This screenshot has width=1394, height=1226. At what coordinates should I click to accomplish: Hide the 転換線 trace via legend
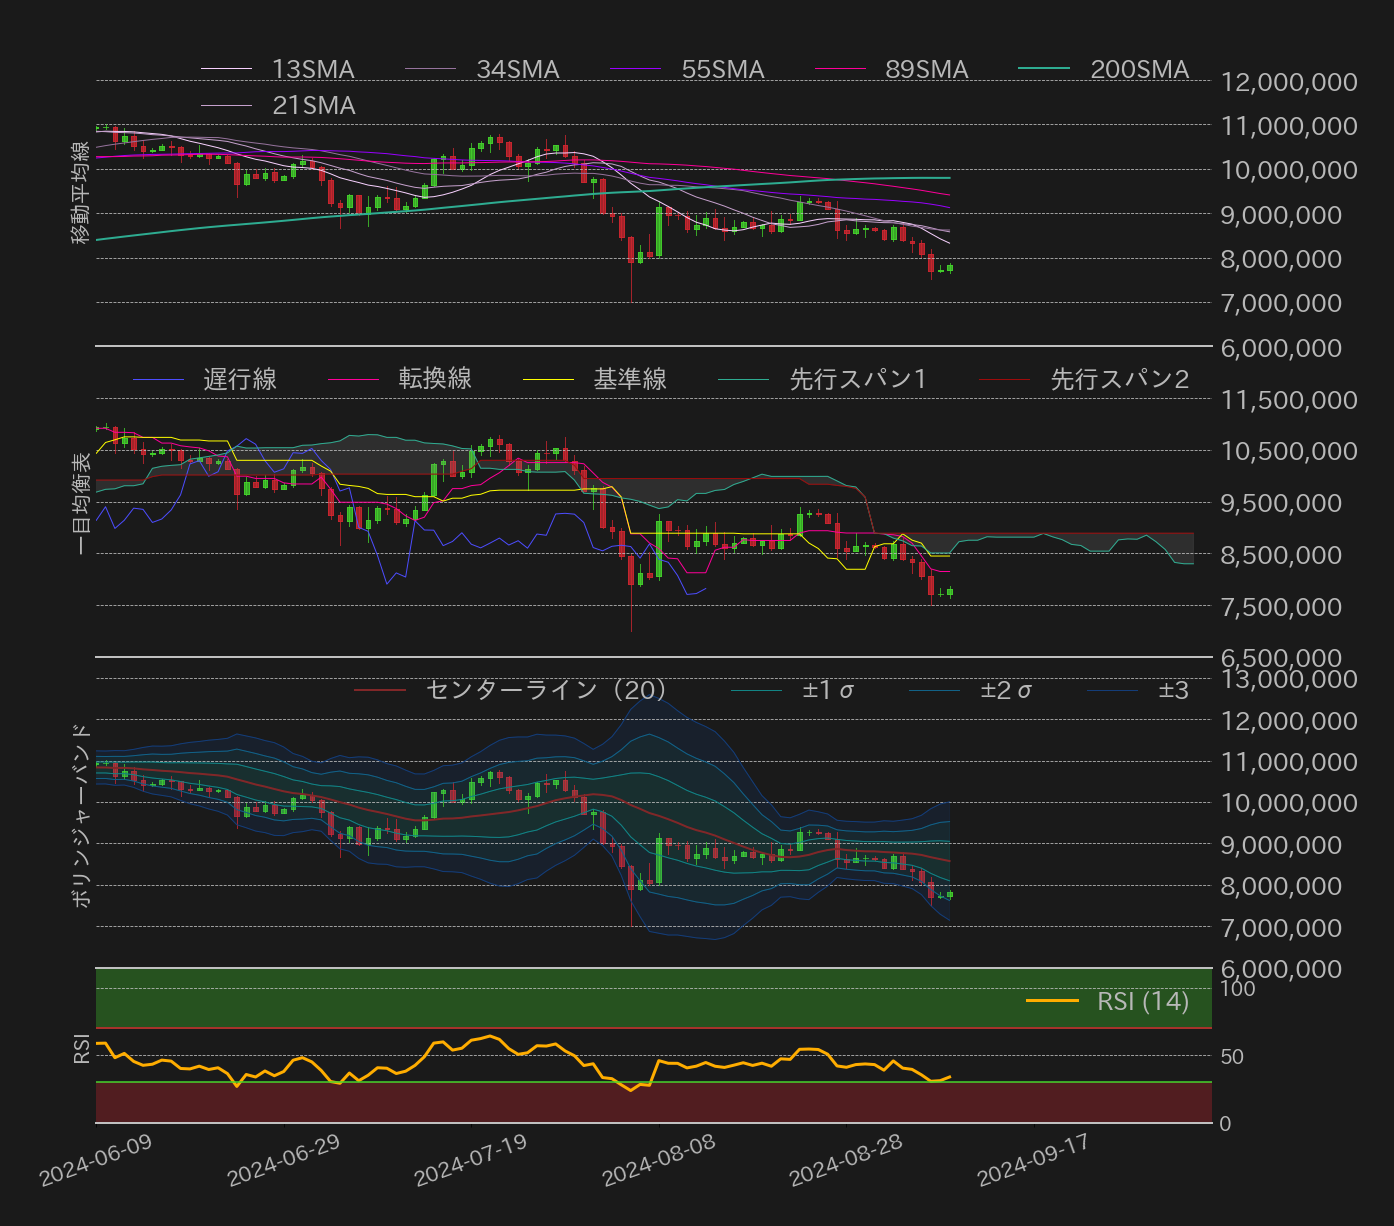pyautogui.click(x=400, y=379)
